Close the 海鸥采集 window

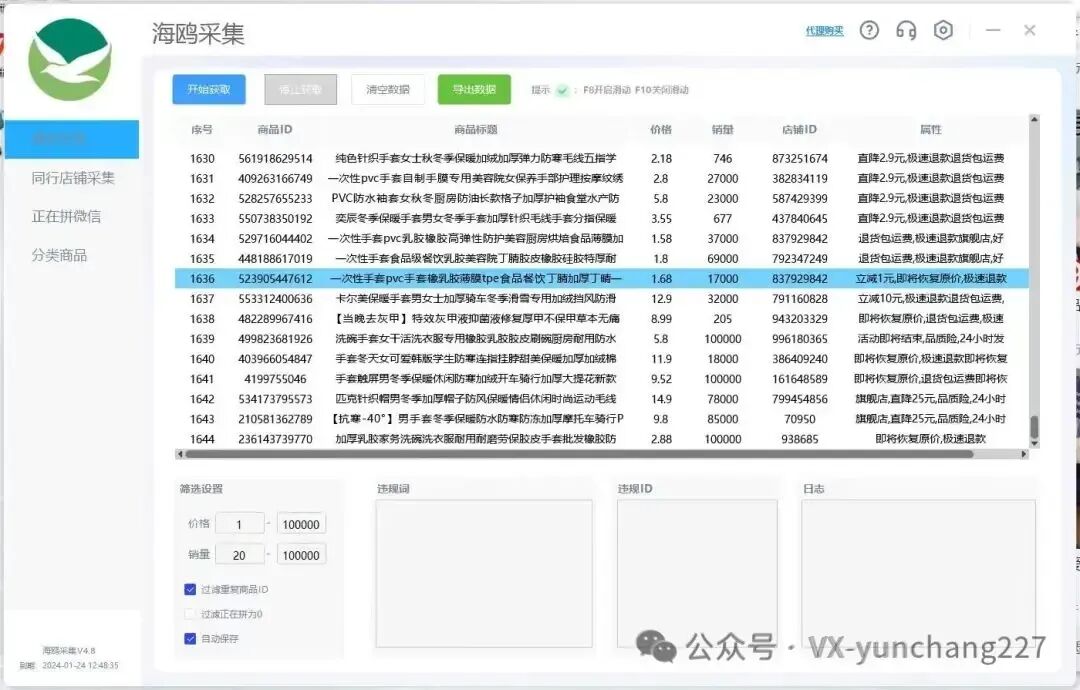tap(1030, 30)
